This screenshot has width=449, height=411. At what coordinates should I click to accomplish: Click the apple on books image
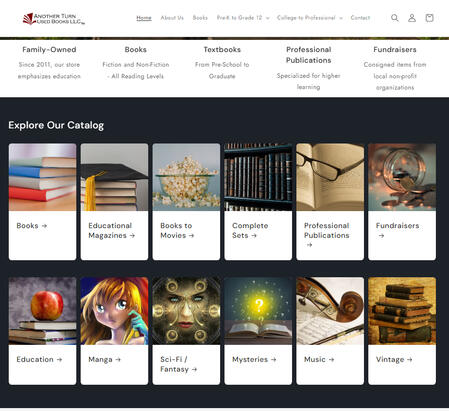coord(42,311)
